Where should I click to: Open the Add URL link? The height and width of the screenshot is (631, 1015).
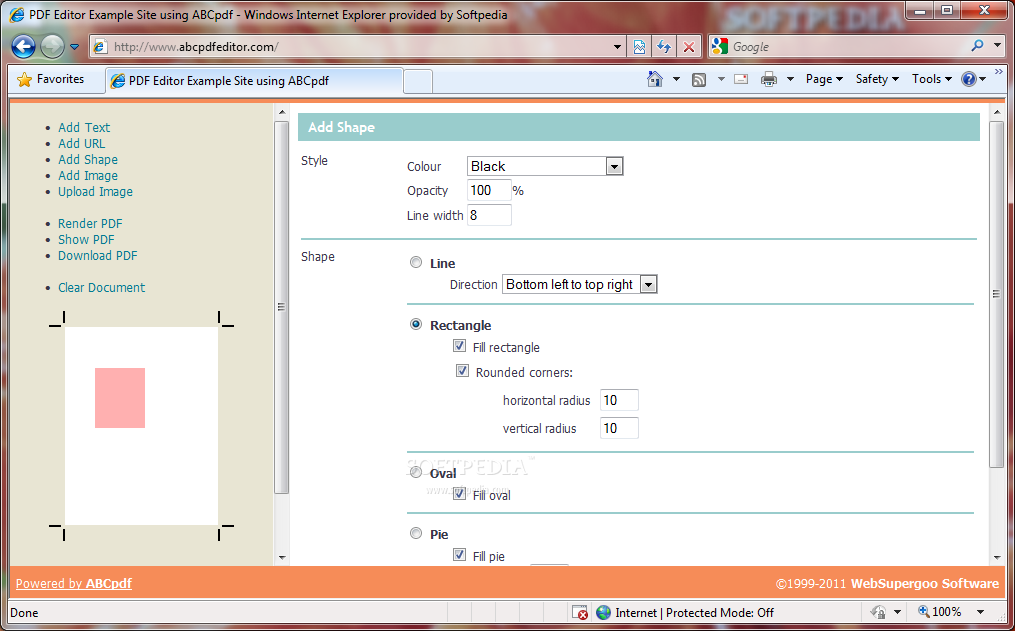click(82, 144)
